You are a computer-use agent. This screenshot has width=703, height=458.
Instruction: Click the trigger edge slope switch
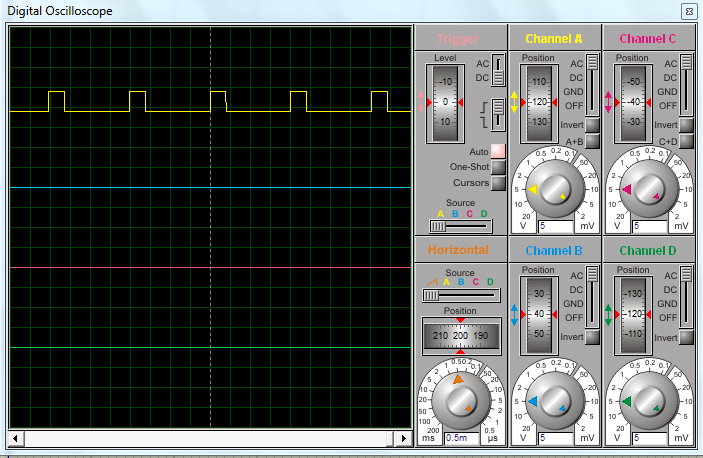click(x=498, y=115)
